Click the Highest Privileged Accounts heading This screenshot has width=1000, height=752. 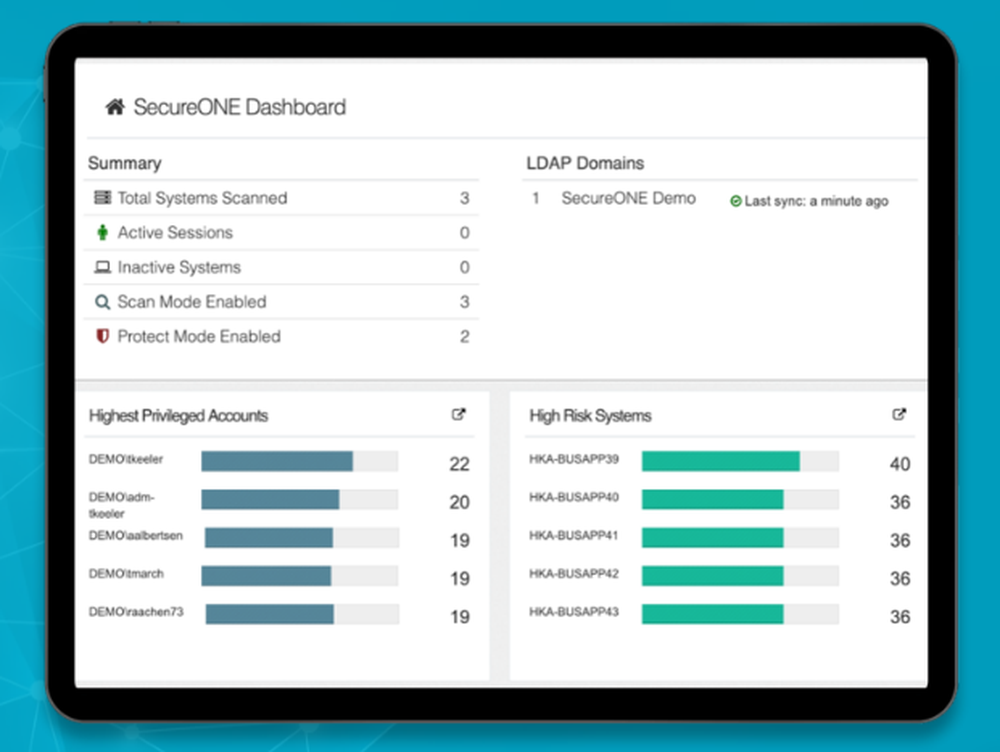(x=179, y=416)
